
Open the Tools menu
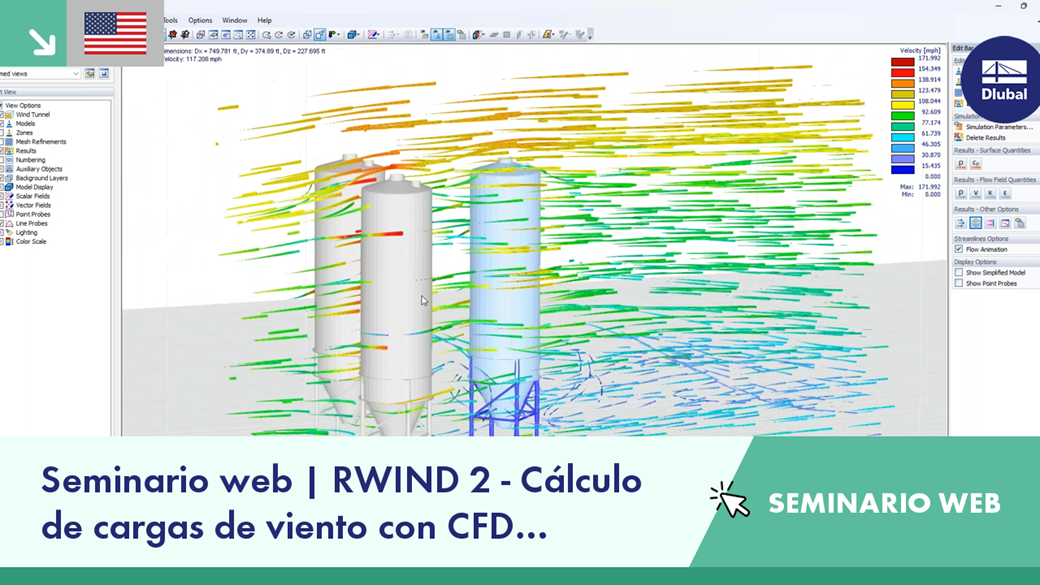point(170,21)
